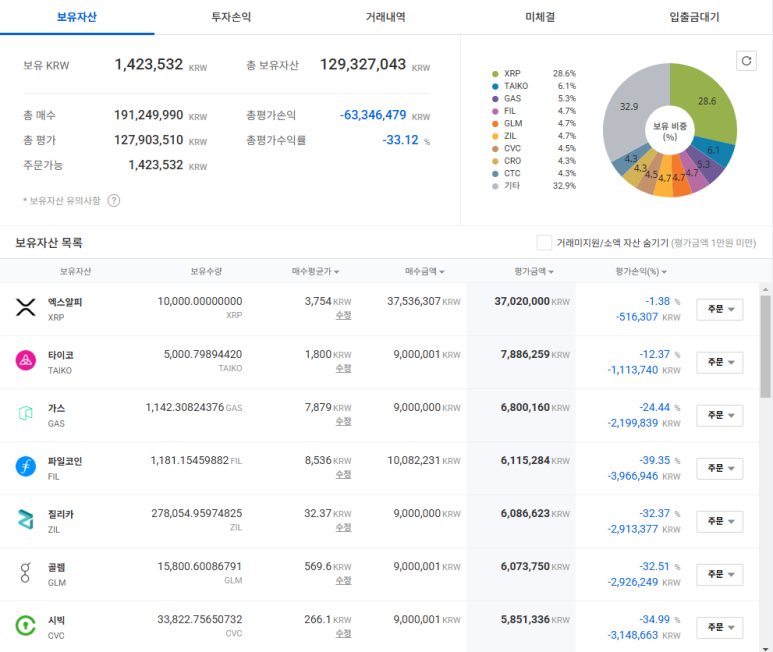Click the total asset value 129,327,043
This screenshot has width=773, height=652.
click(363, 65)
